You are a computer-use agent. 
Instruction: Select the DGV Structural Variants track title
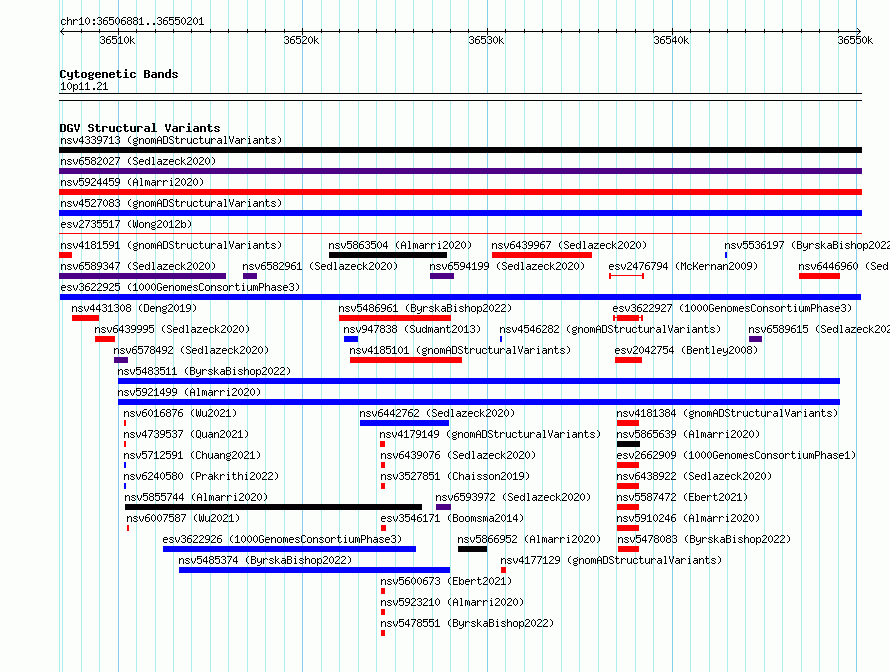140,128
